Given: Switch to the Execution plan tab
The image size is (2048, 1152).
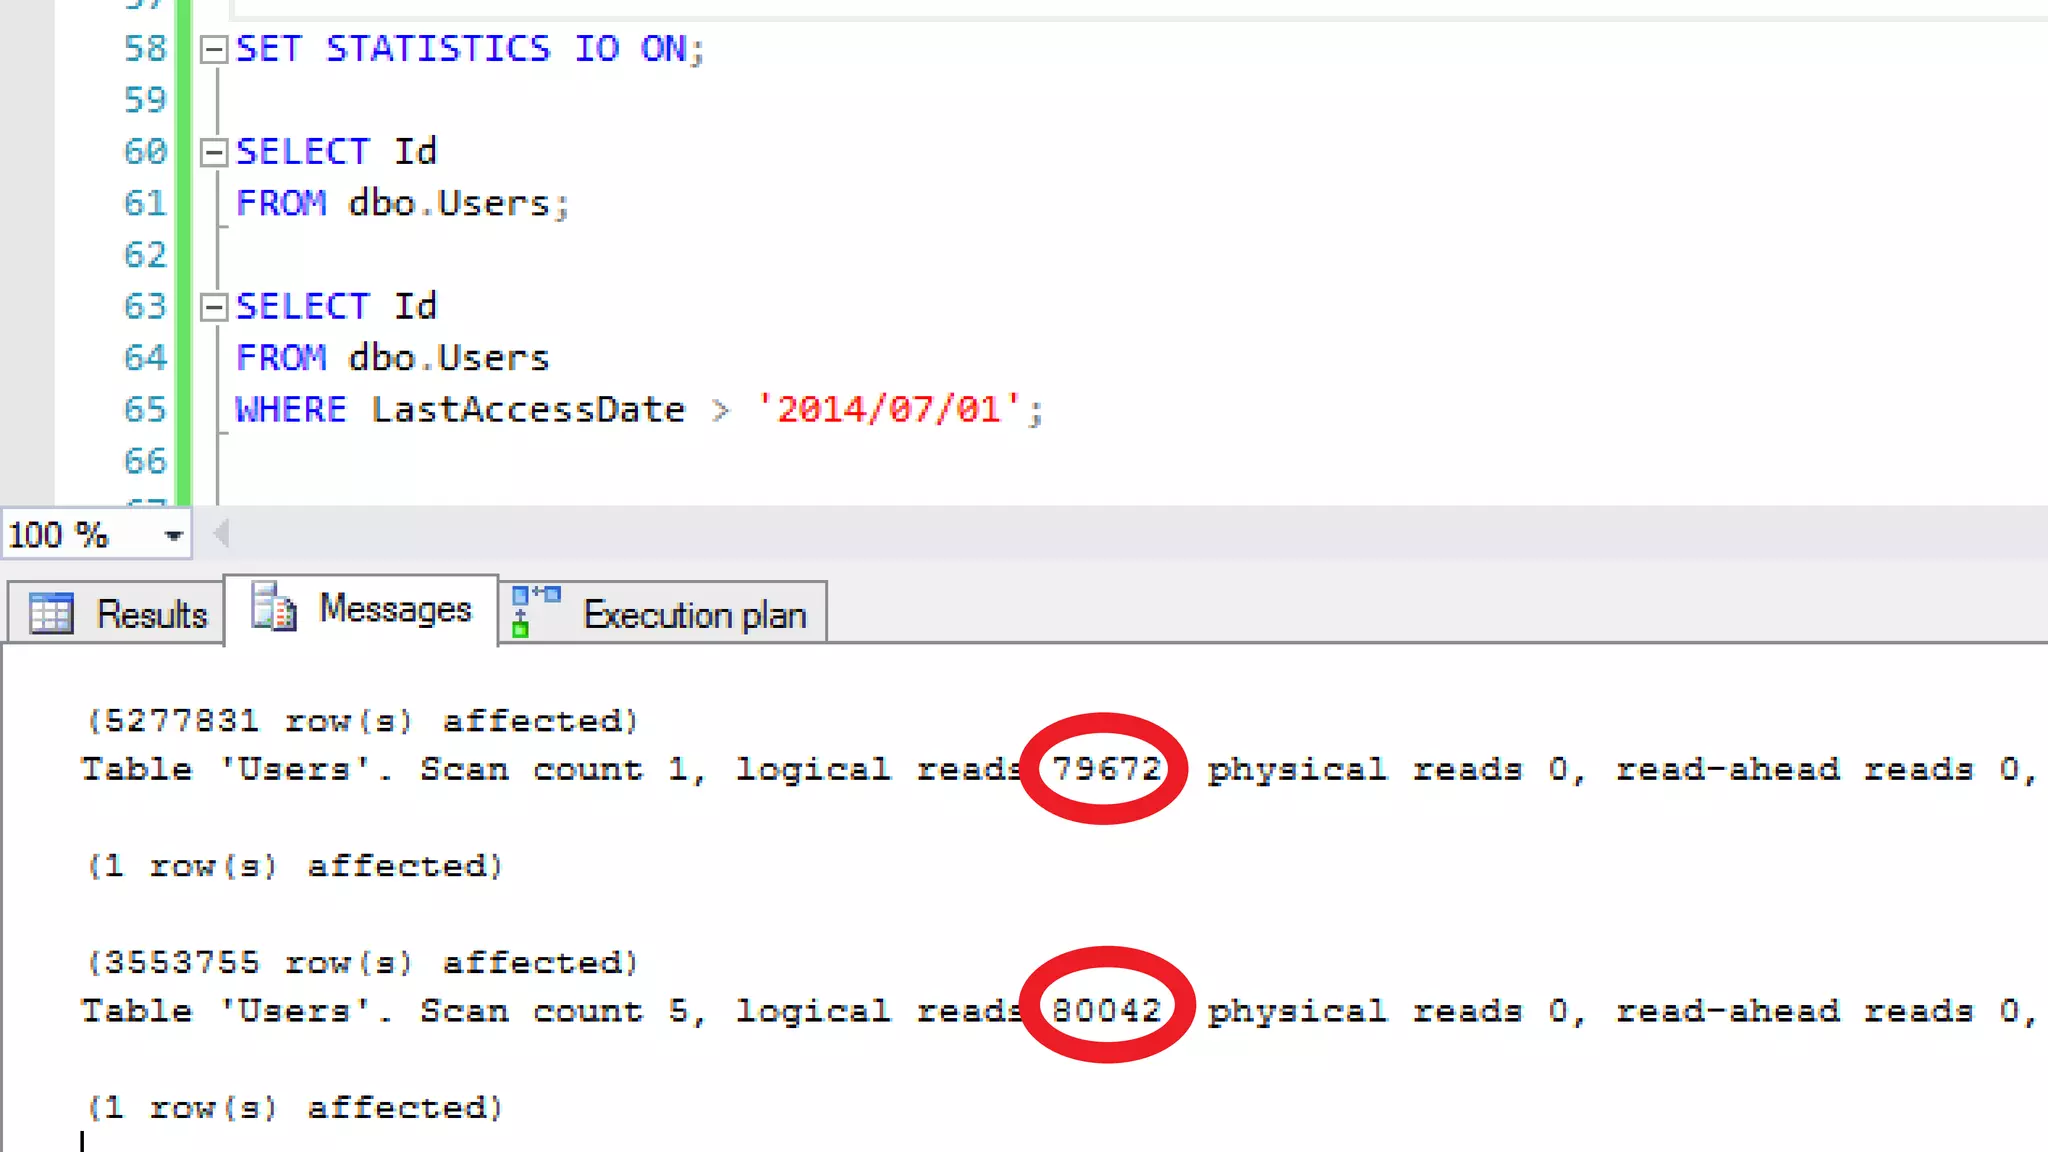Looking at the screenshot, I should [x=694, y=614].
